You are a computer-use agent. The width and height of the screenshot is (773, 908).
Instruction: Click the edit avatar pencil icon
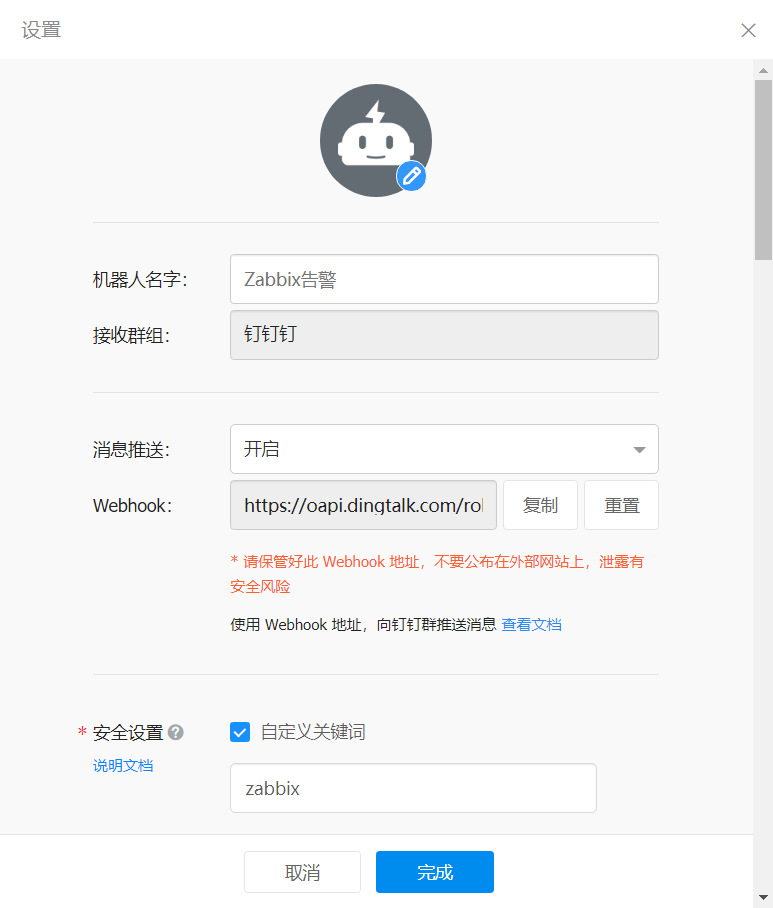point(411,176)
